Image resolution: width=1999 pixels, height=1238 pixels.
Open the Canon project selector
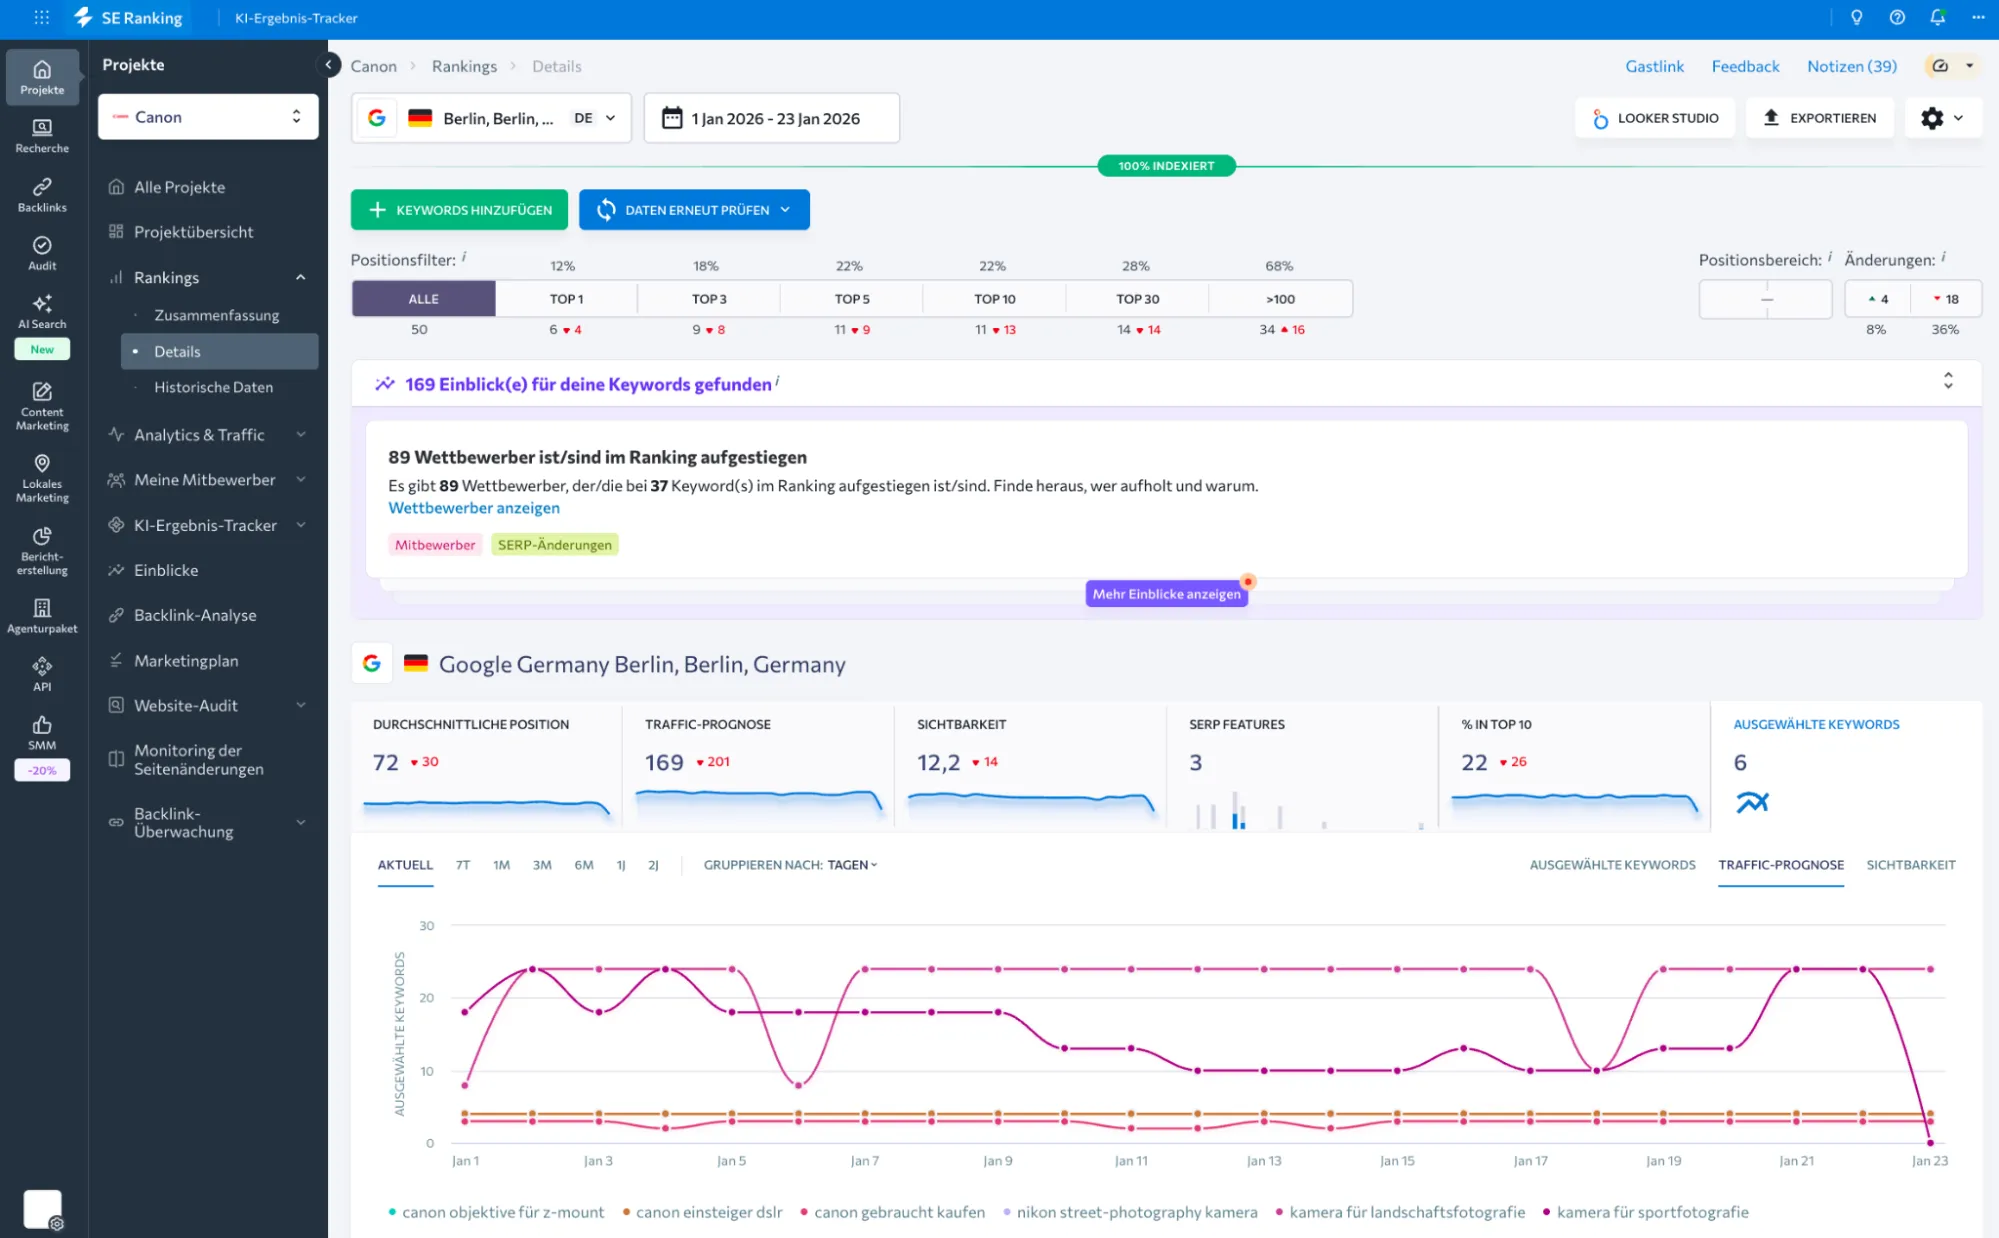click(x=207, y=116)
